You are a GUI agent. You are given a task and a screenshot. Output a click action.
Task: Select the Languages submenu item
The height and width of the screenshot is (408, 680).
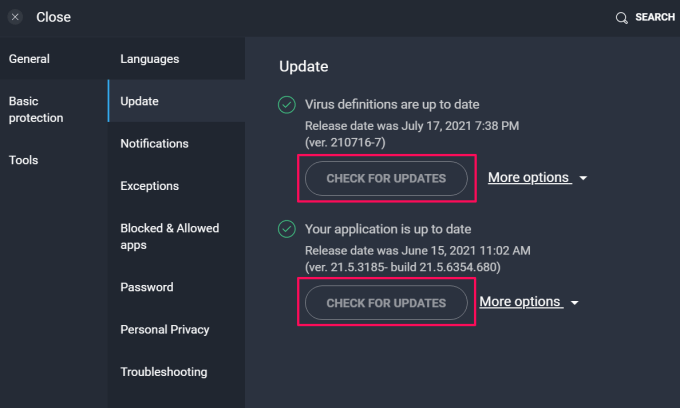150,59
